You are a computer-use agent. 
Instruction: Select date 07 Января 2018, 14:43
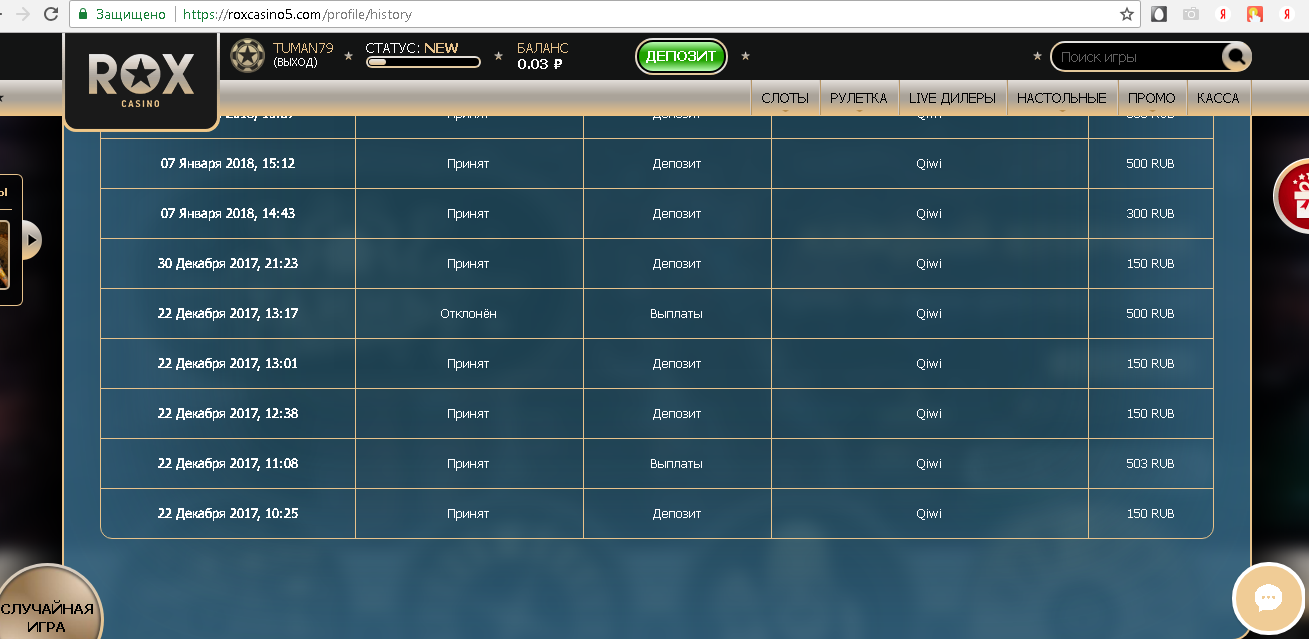228,213
